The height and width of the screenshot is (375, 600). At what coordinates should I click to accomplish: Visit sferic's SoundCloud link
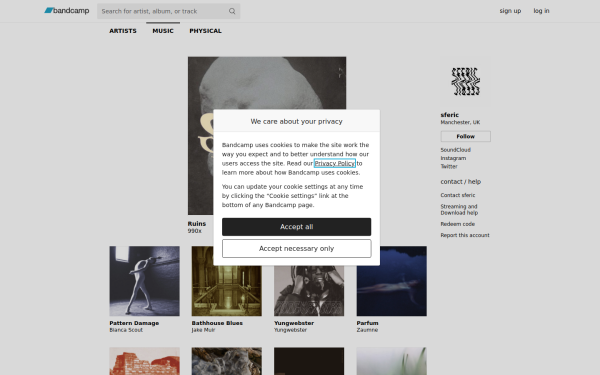point(455,150)
